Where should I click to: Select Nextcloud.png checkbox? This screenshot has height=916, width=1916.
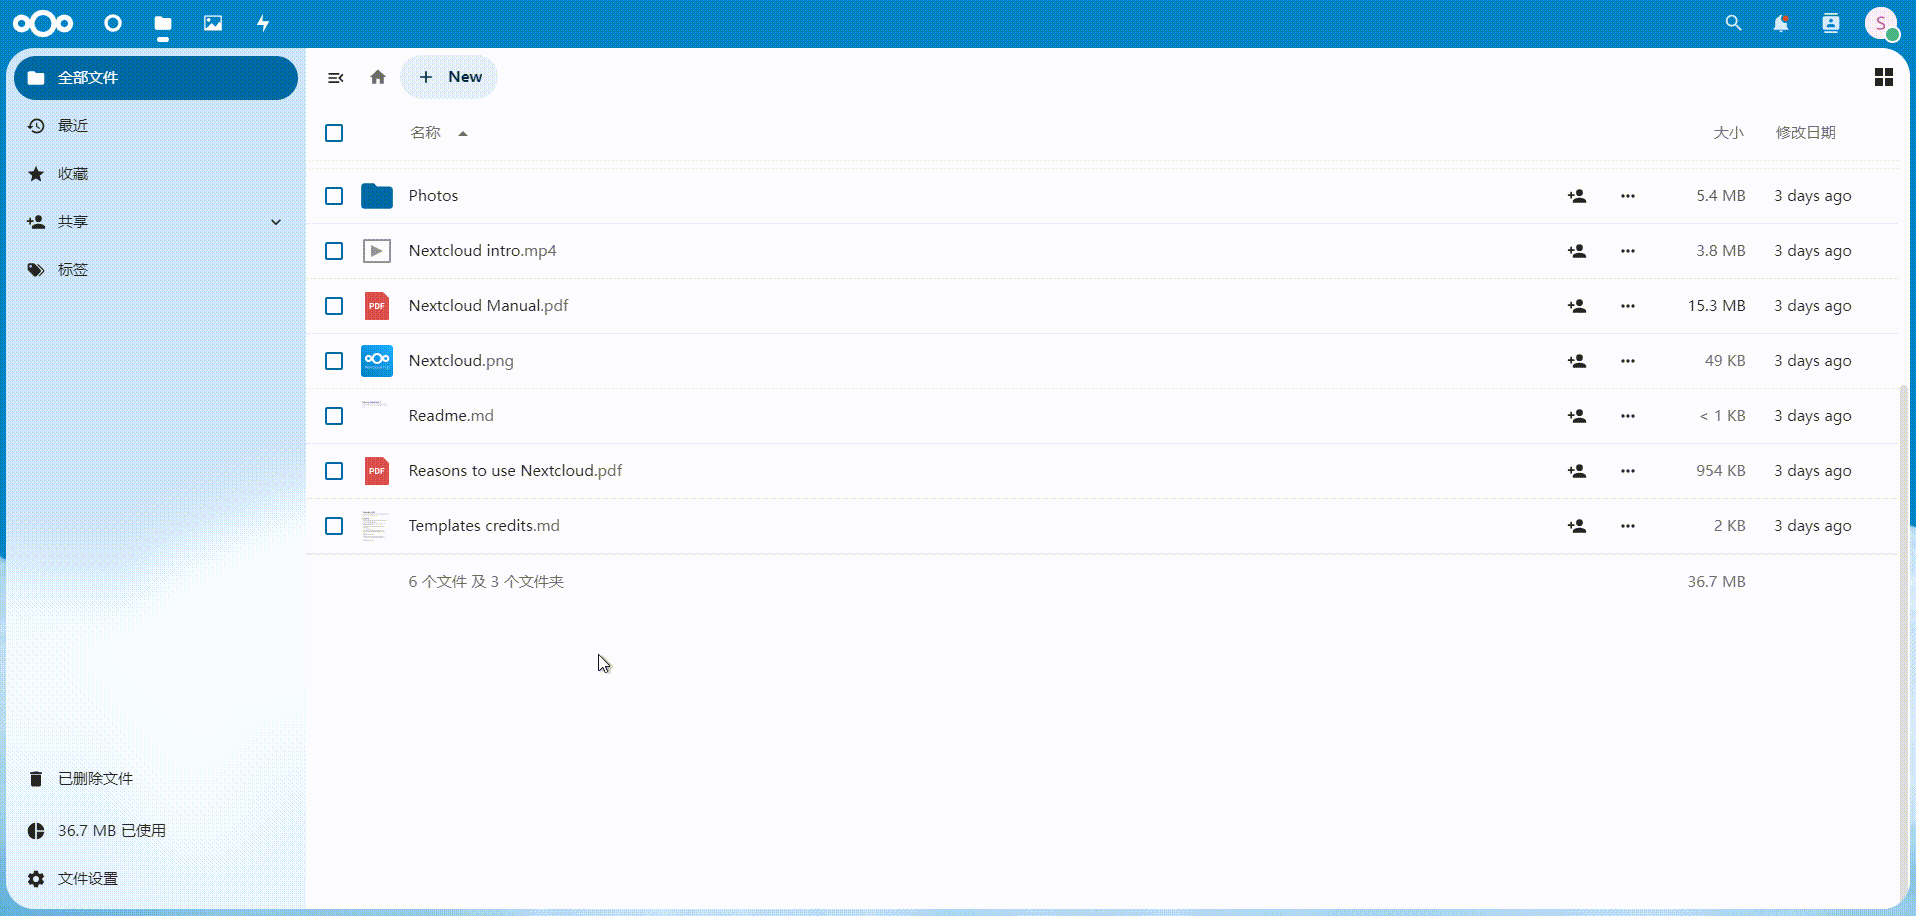point(334,361)
